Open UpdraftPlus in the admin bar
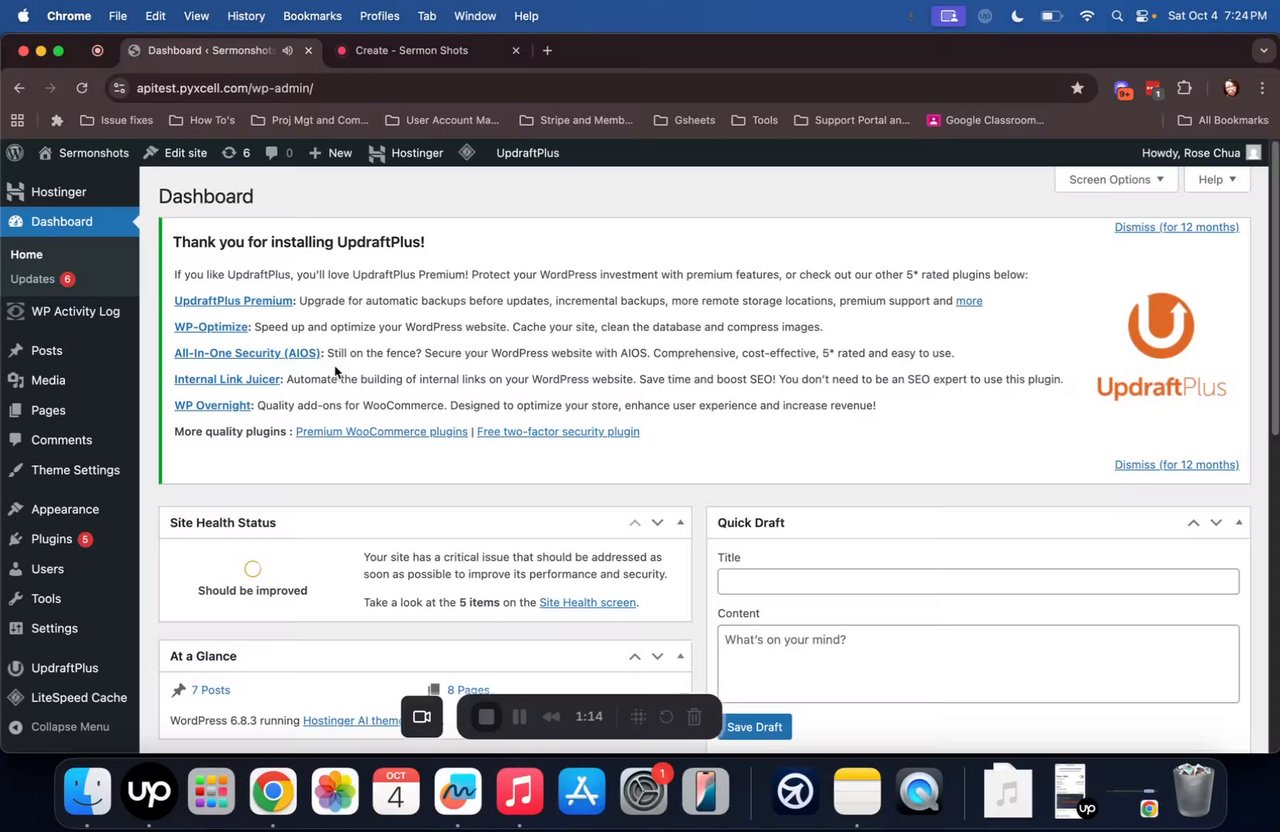The image size is (1280, 832). [x=527, y=153]
